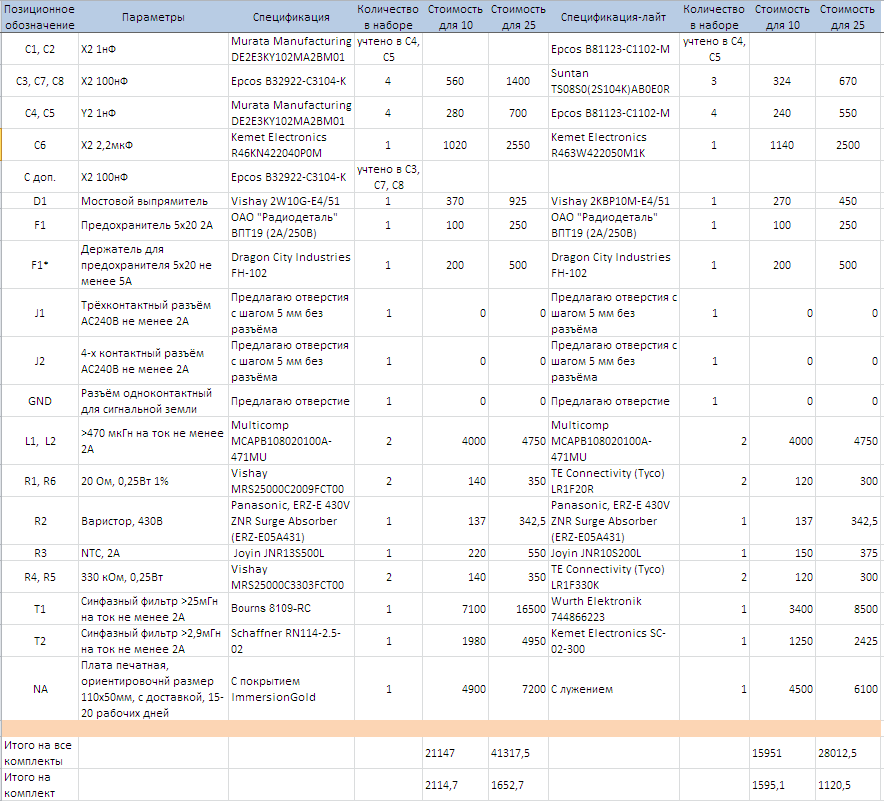This screenshot has width=884, height=801.
Task: Select the 'Позиционное обозначение' header cell
Action: point(40,17)
